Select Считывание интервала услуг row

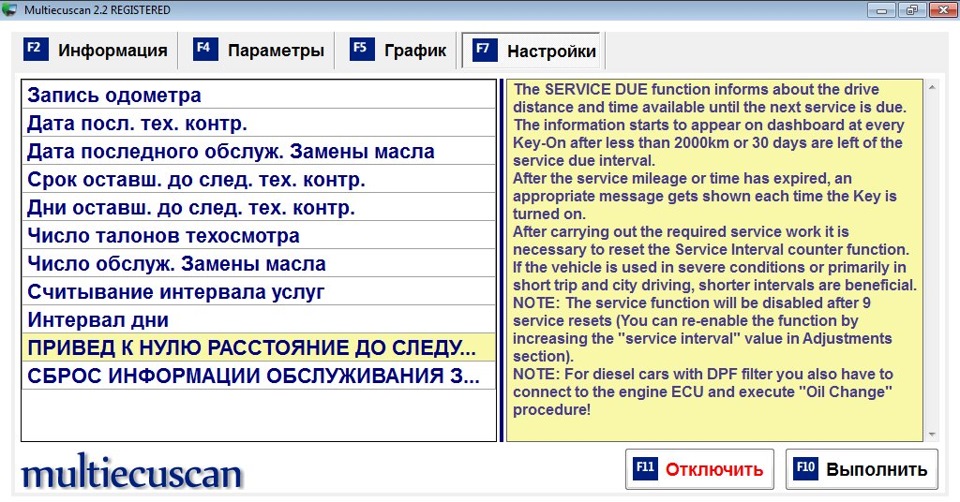point(258,292)
